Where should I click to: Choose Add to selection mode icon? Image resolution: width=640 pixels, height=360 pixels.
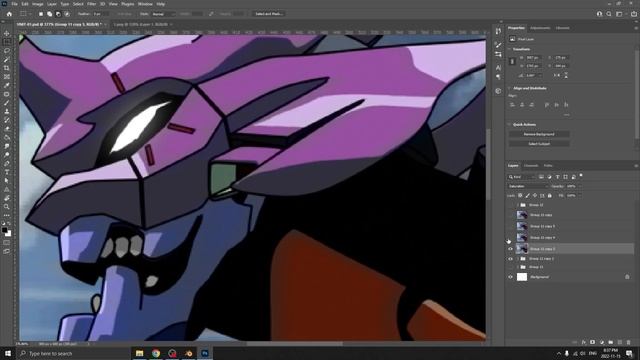49,14
